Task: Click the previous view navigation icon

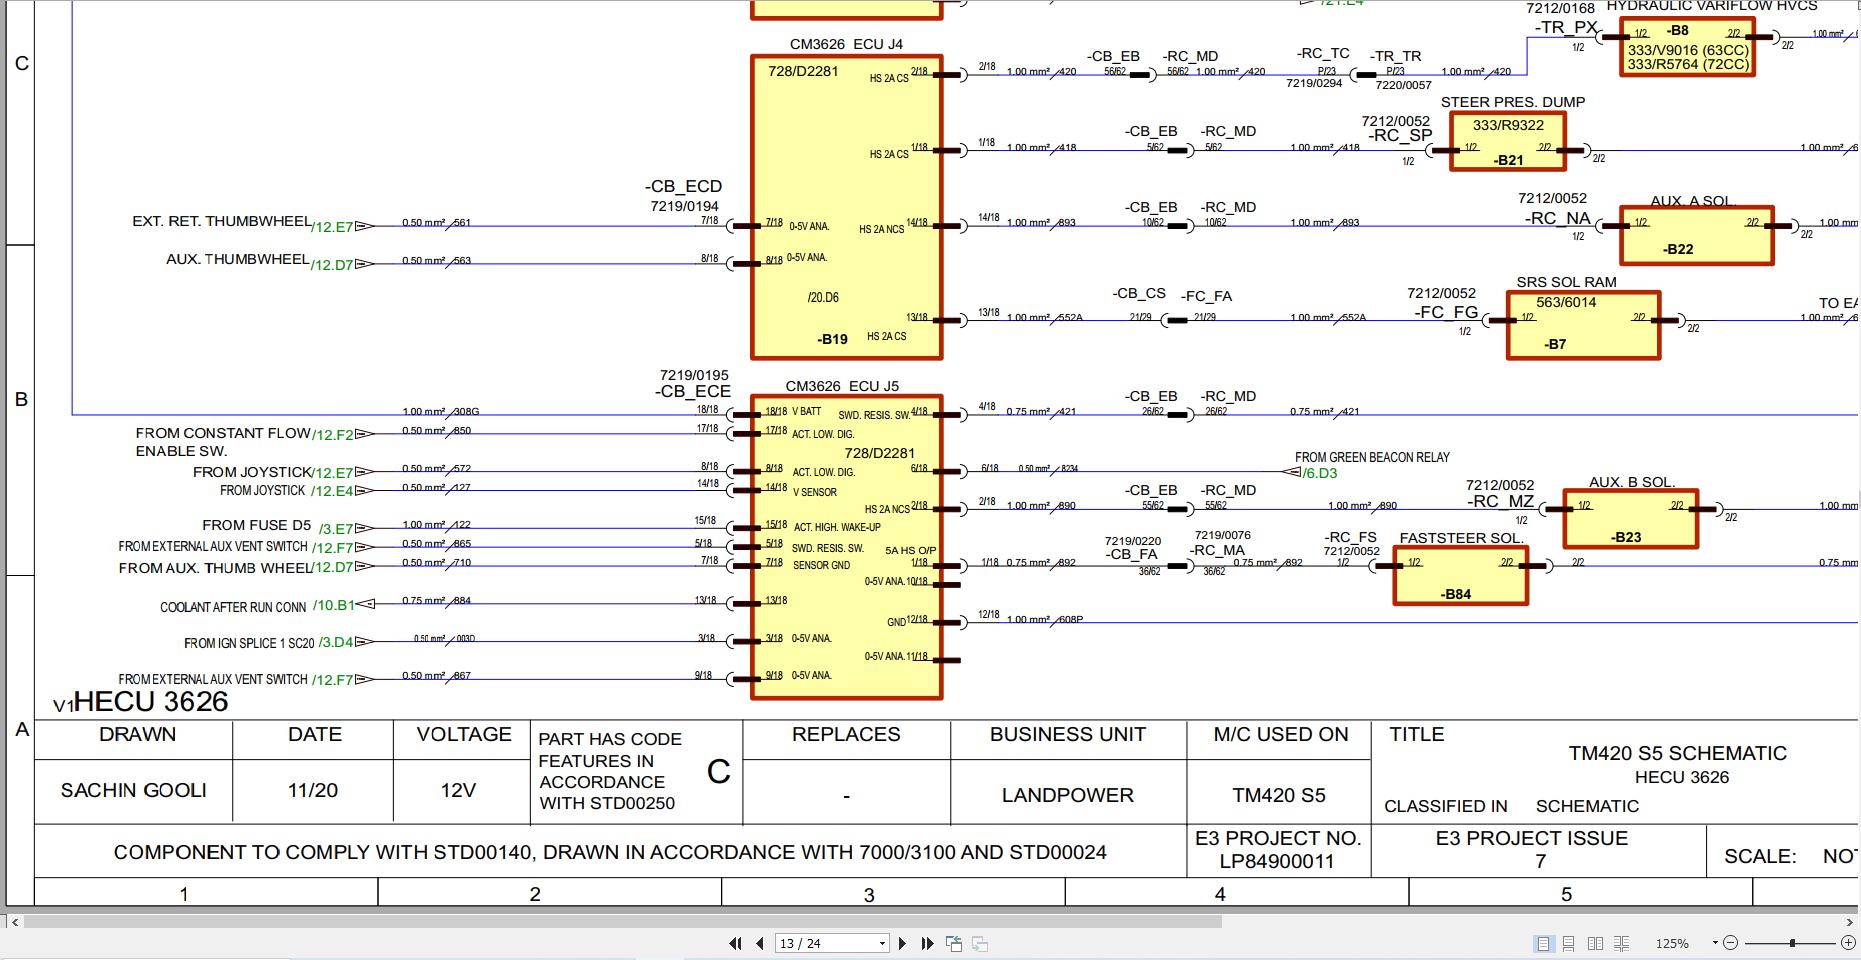Action: (954, 943)
